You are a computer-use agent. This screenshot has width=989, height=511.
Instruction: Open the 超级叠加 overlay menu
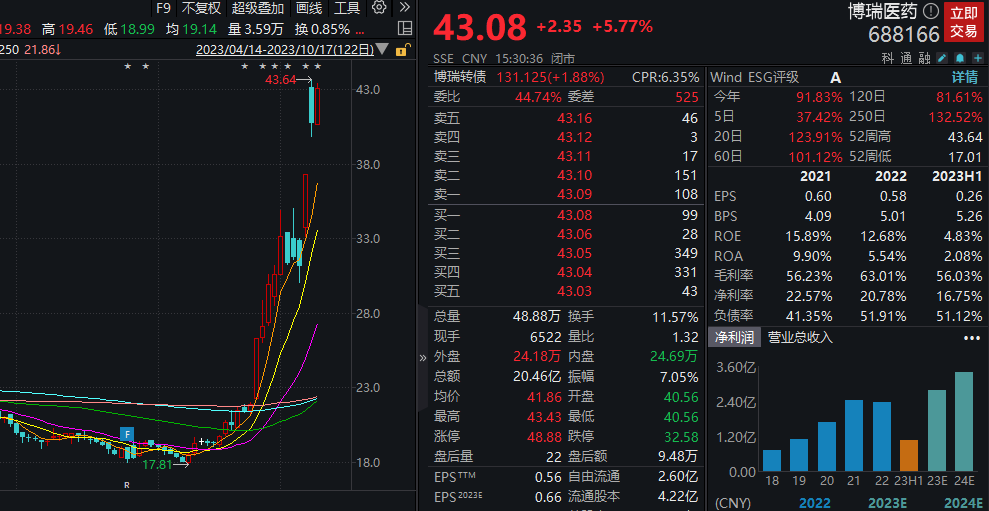(x=257, y=8)
